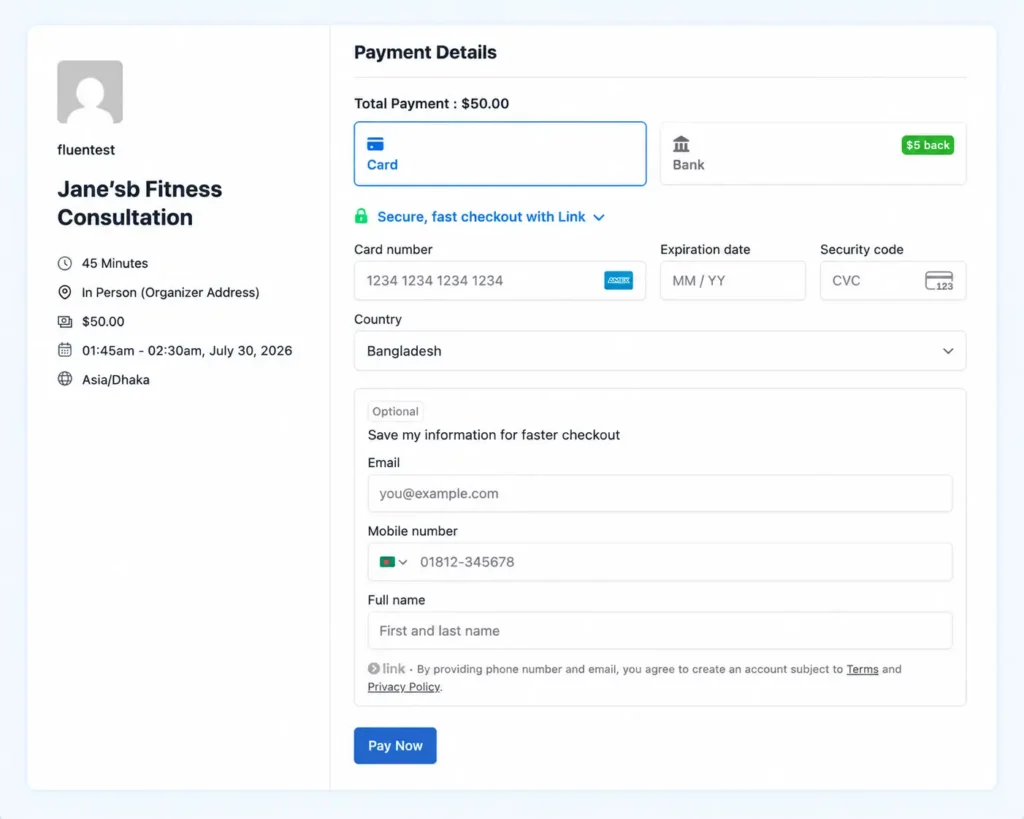Image resolution: width=1024 pixels, height=819 pixels.
Task: Click the $5 back badge
Action: [927, 145]
